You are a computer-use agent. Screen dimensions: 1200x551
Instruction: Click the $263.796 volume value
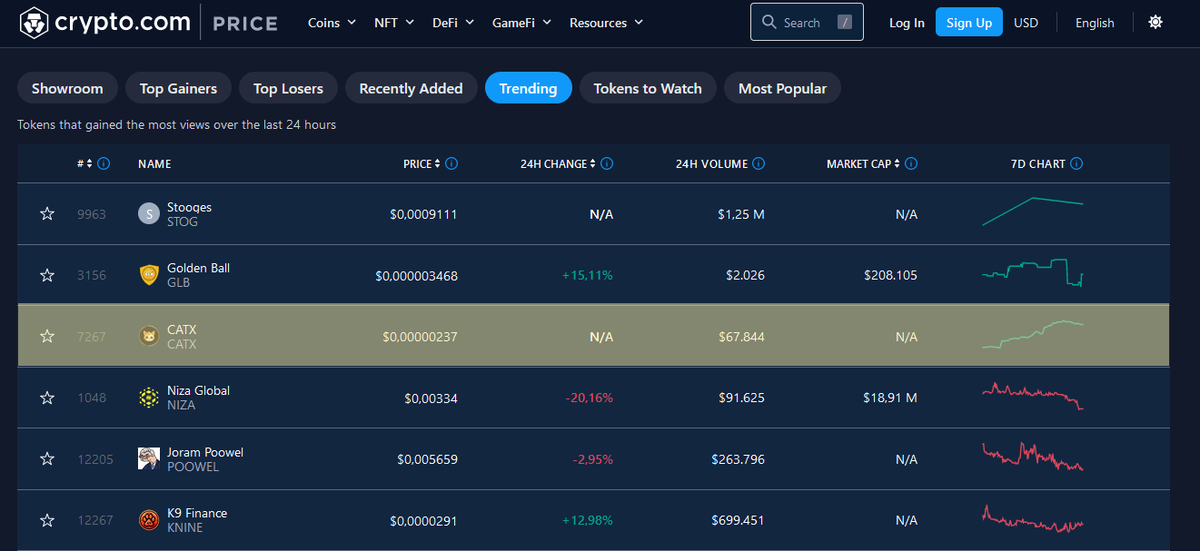pyautogui.click(x=738, y=459)
